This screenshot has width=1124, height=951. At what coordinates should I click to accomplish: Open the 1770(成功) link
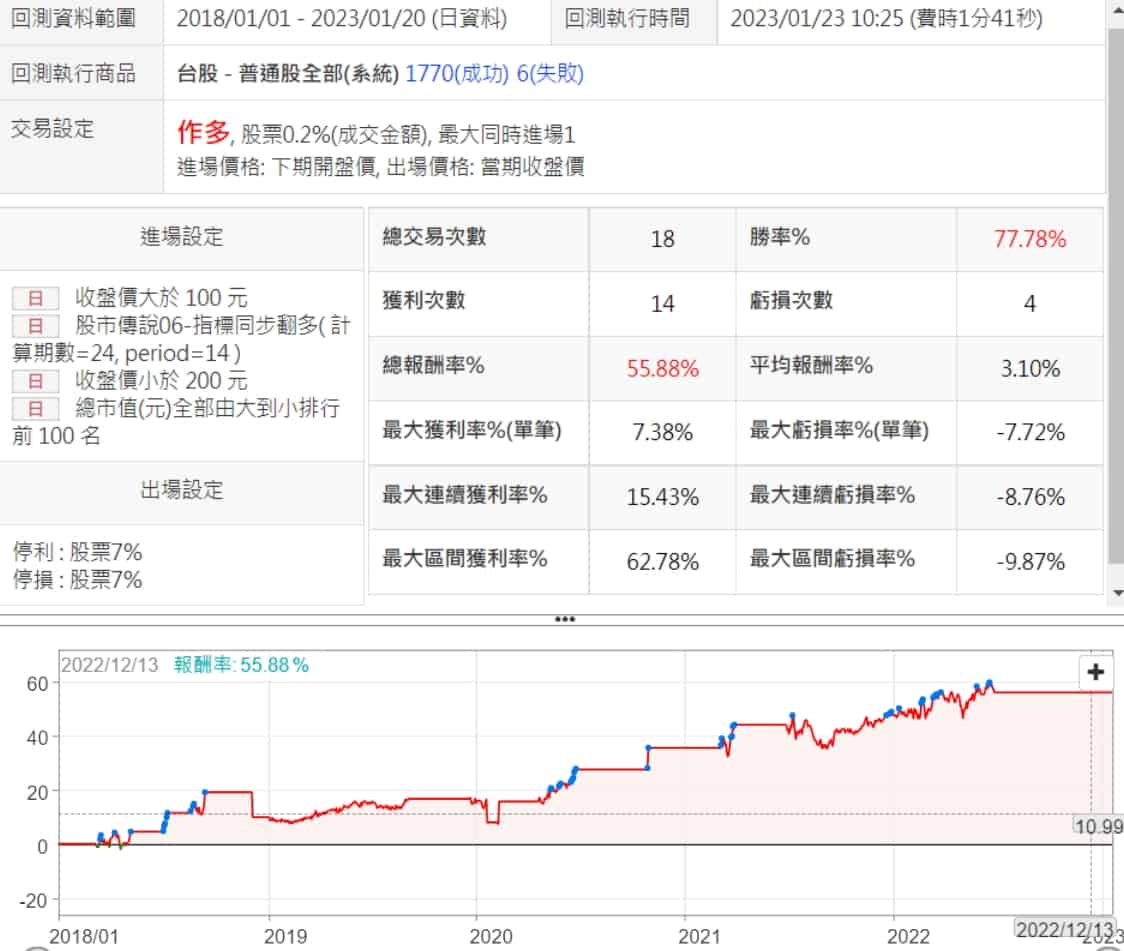(x=457, y=73)
